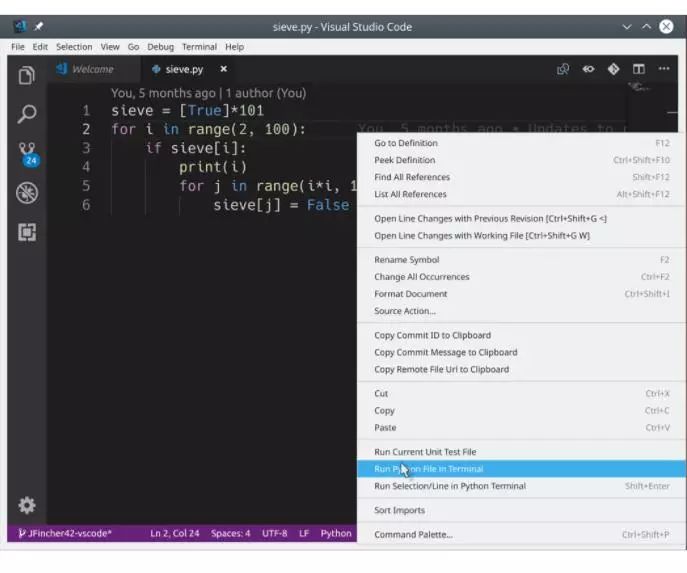The image size is (687, 573).
Task: Open the Debug view in activity bar
Action: (27, 193)
